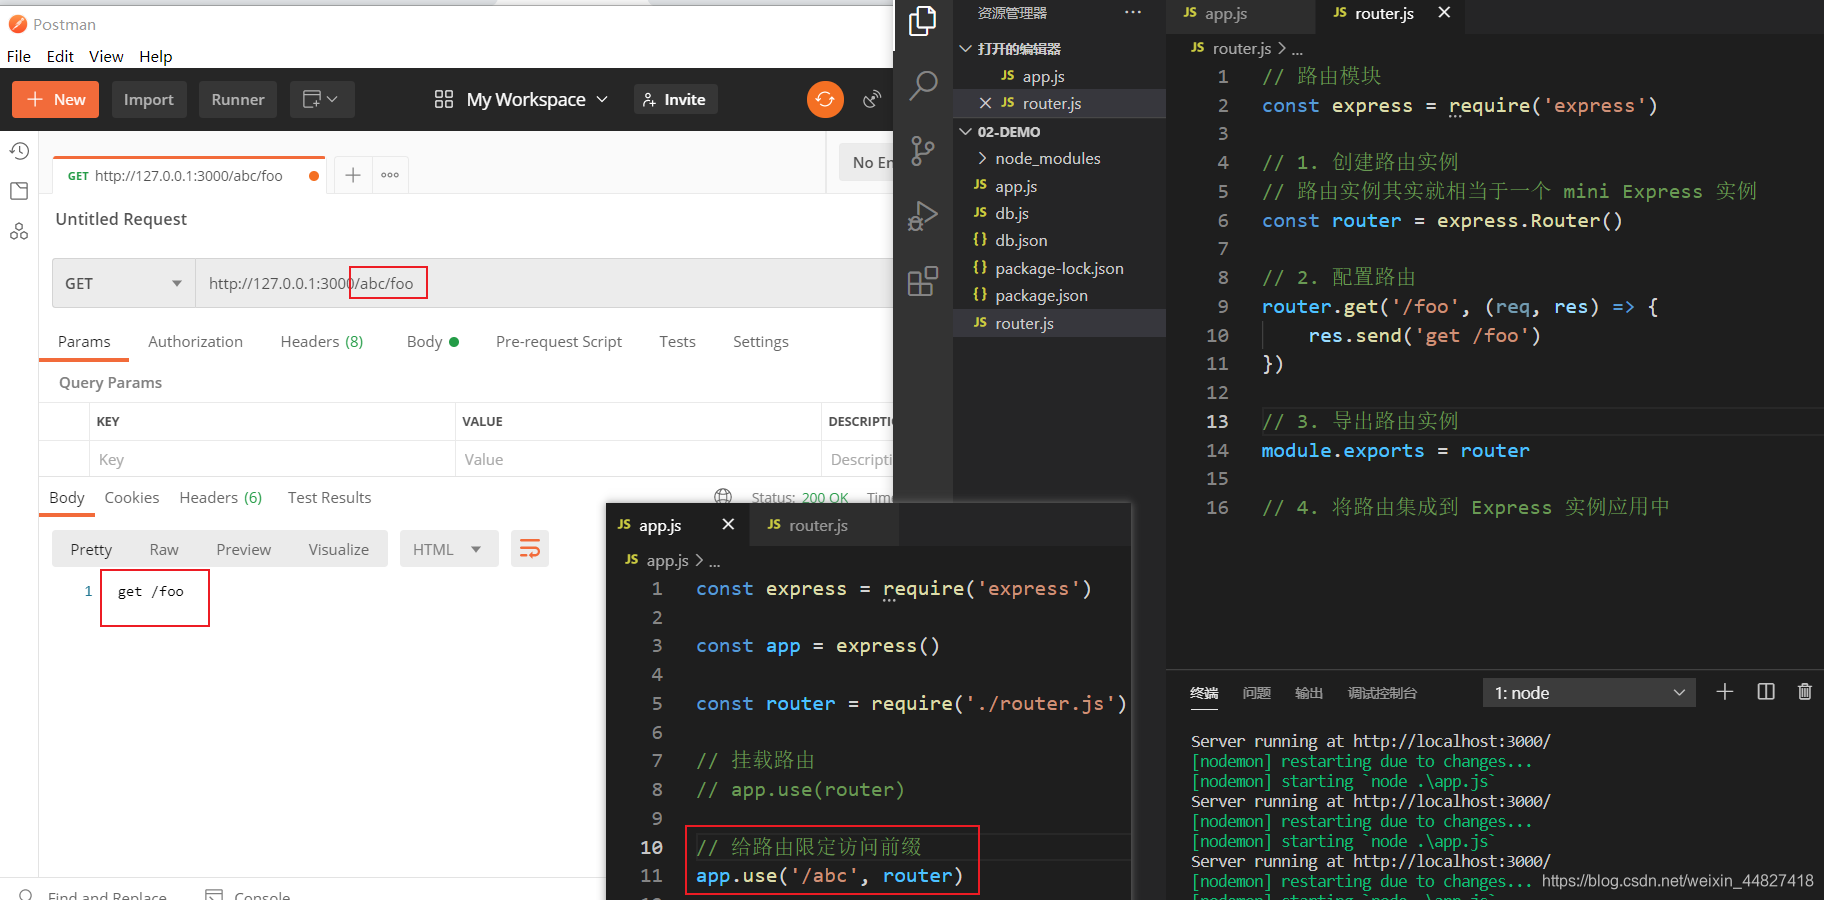Select the Preview response view
Screen dimensions: 1824x900
pos(243,549)
